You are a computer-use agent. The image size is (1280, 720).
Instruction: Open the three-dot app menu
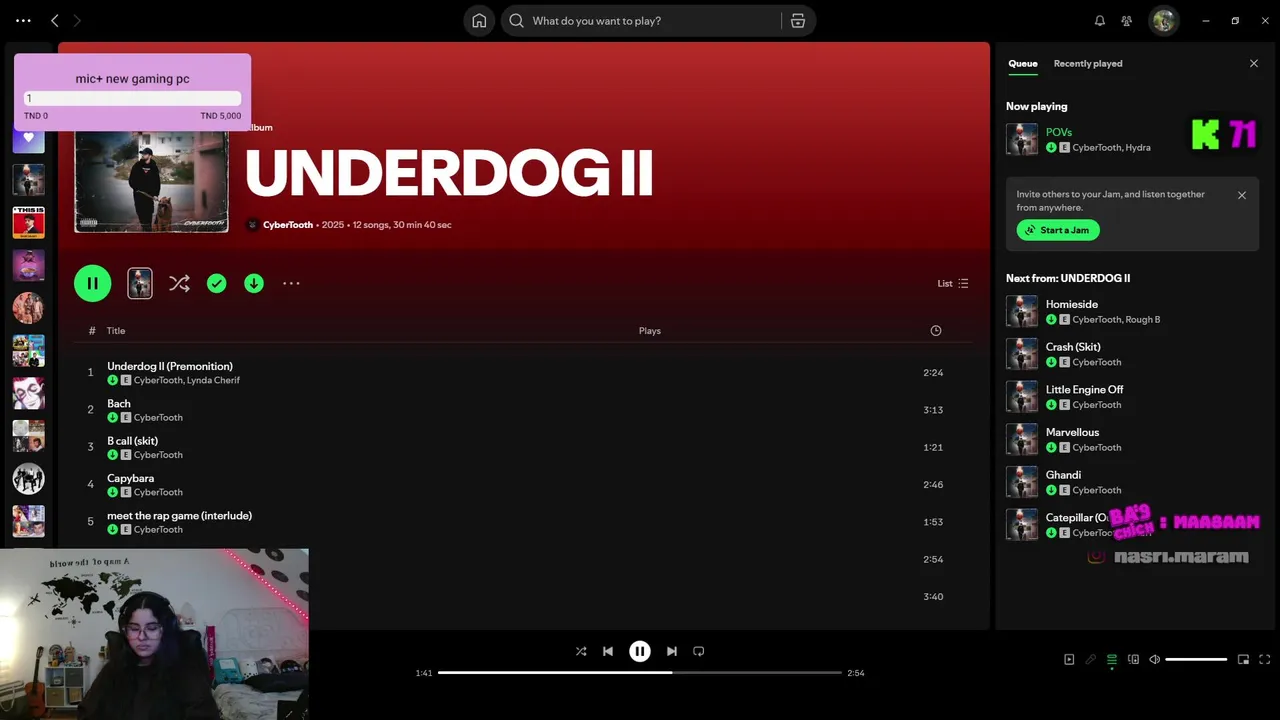[23, 20]
